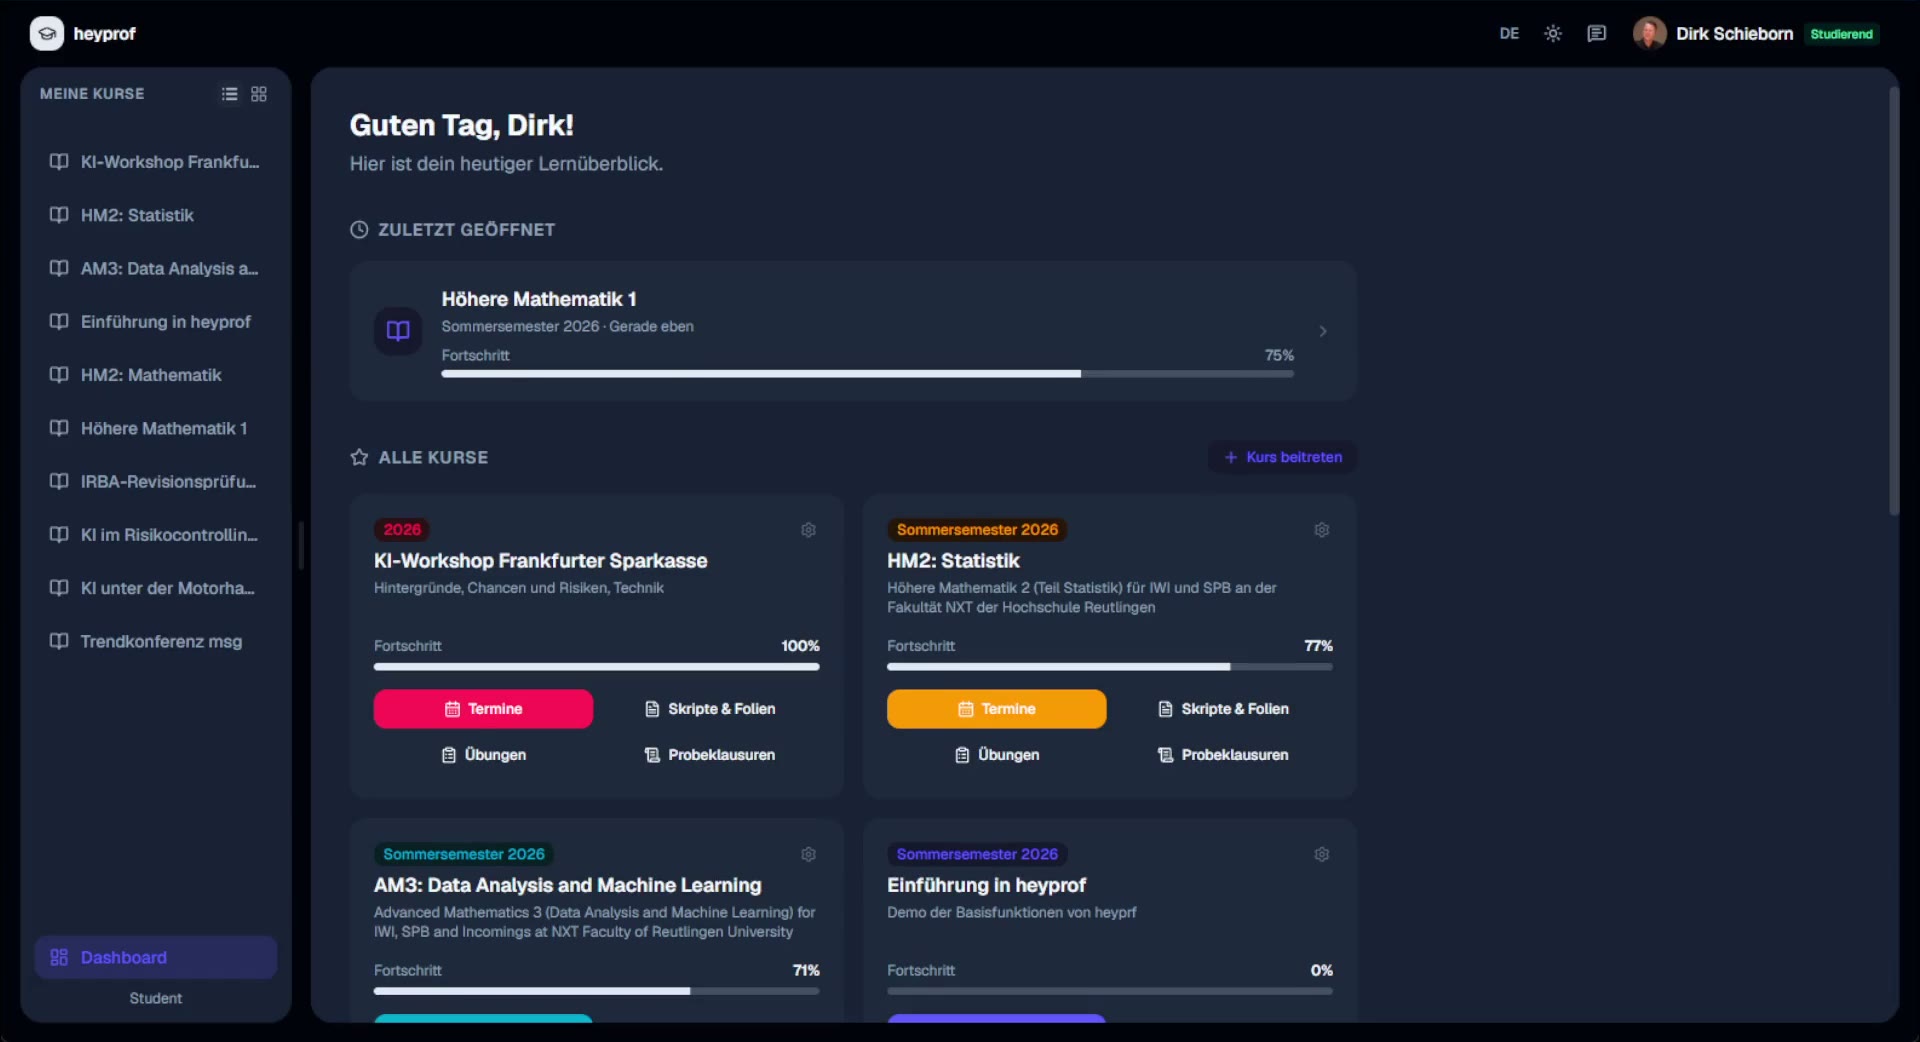This screenshot has height=1042, width=1920.
Task: Open the messages chat icon
Action: coord(1596,34)
